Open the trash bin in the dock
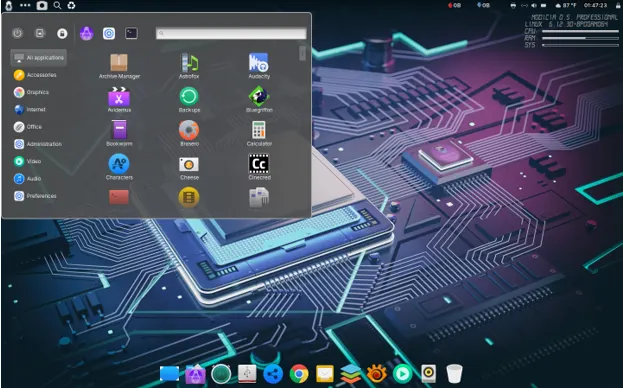 pos(454,374)
